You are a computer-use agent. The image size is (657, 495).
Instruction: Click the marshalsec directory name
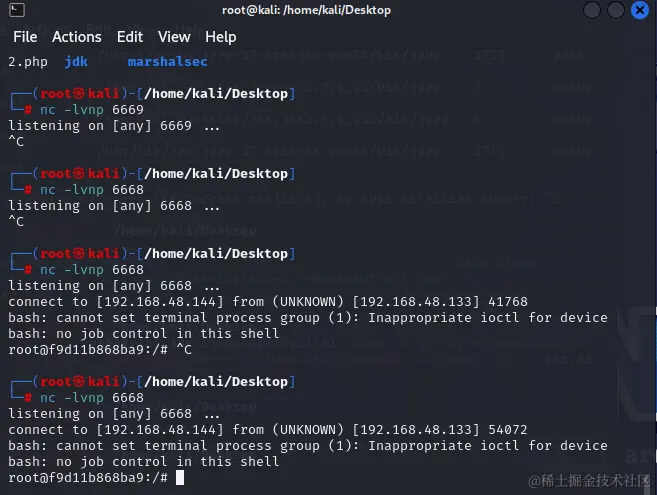point(168,62)
